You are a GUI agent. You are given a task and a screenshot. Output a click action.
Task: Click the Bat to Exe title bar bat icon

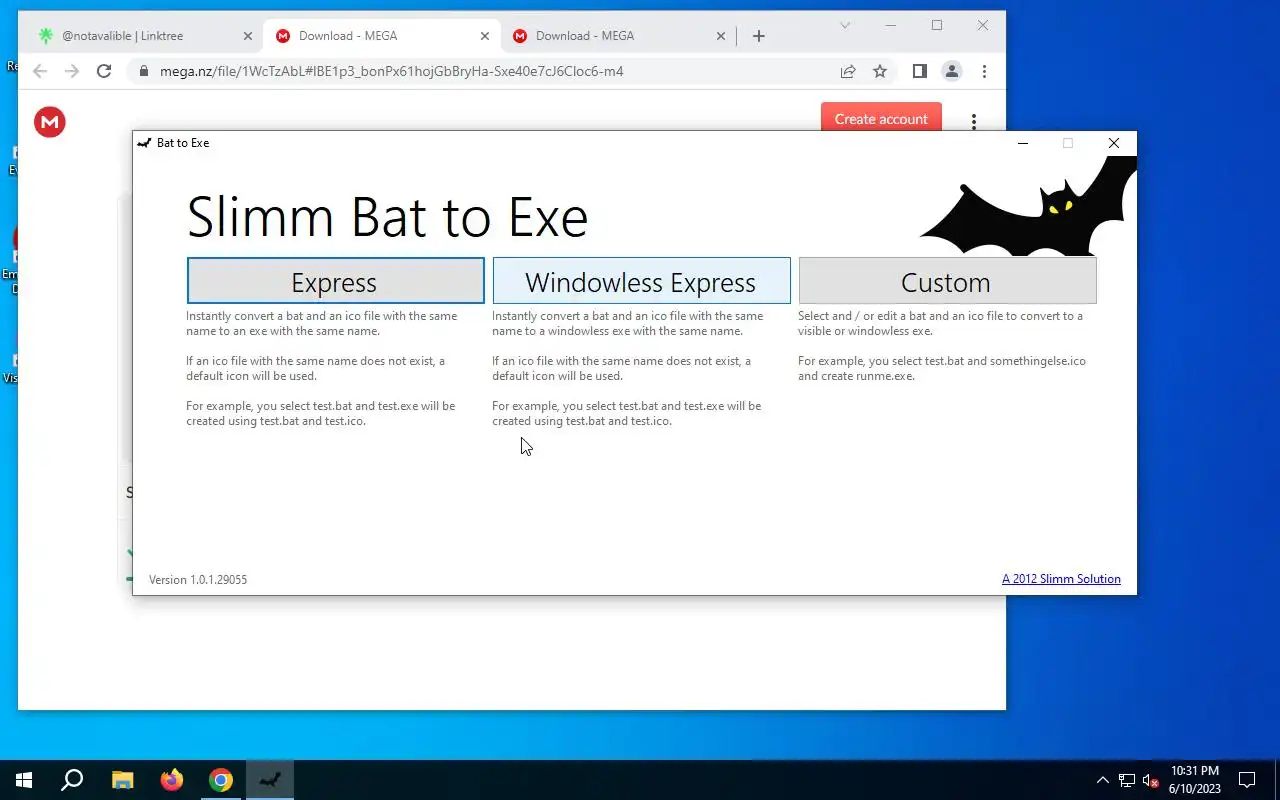(x=145, y=143)
